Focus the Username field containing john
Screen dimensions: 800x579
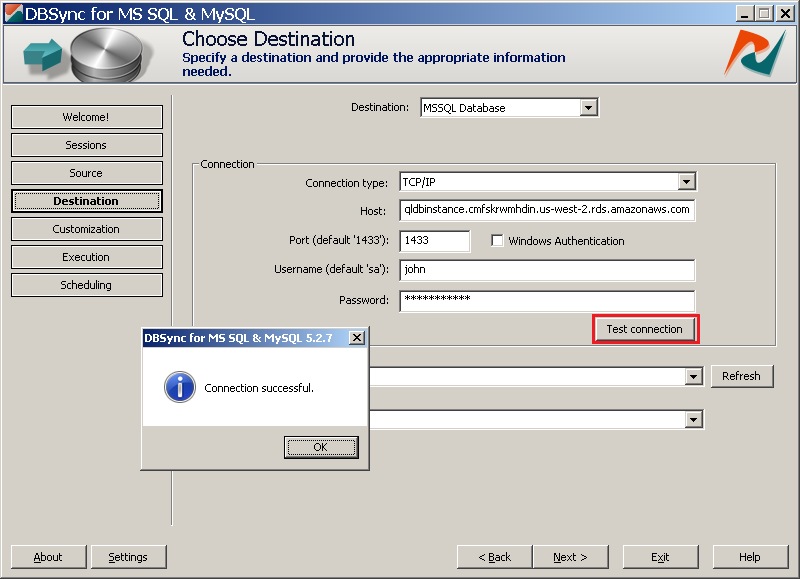[x=547, y=270]
